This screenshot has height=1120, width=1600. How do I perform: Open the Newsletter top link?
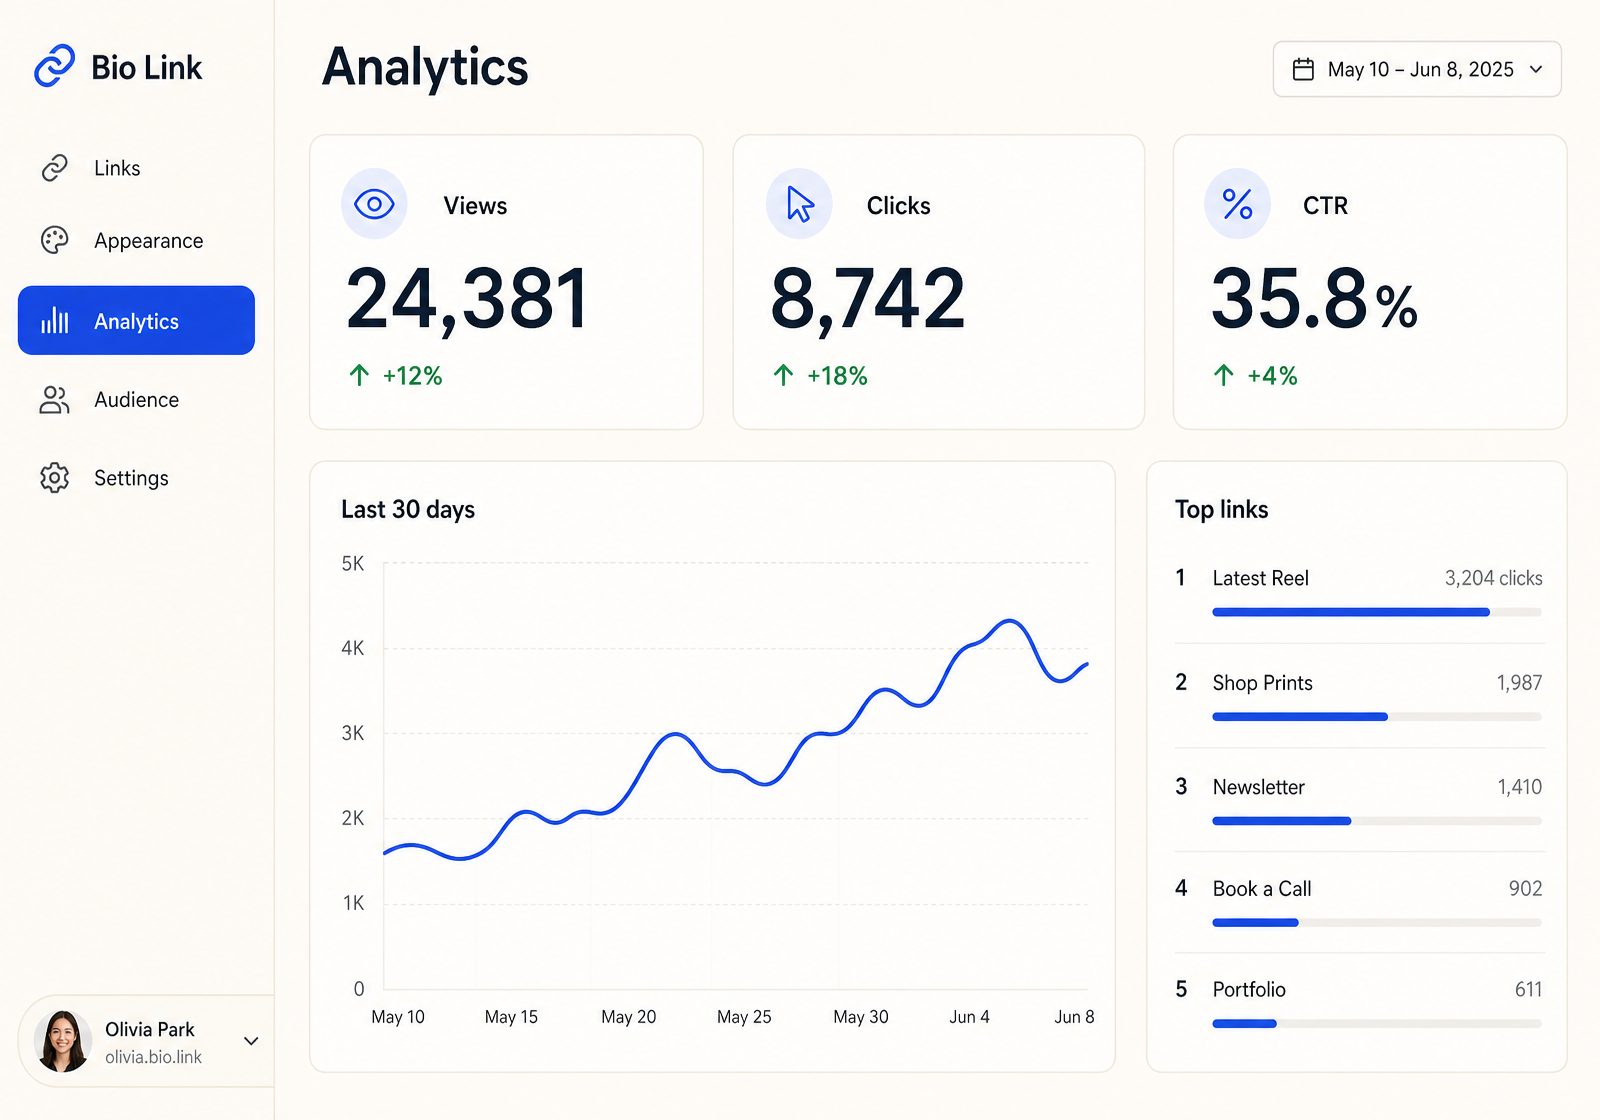(1258, 787)
